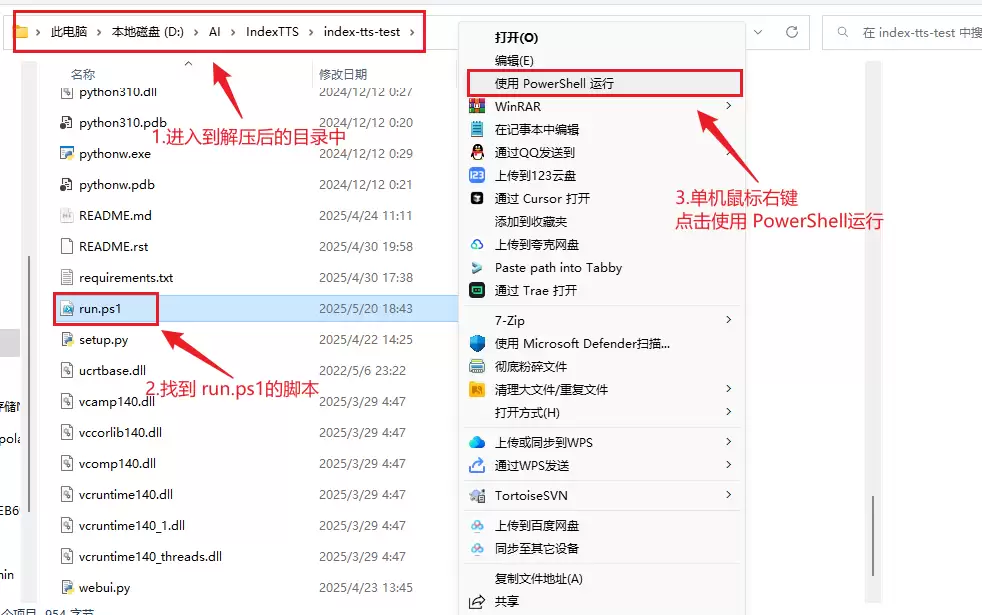The image size is (982, 615).
Task: Expand the TortoiseSVN submenu arrow
Action: pos(728,495)
